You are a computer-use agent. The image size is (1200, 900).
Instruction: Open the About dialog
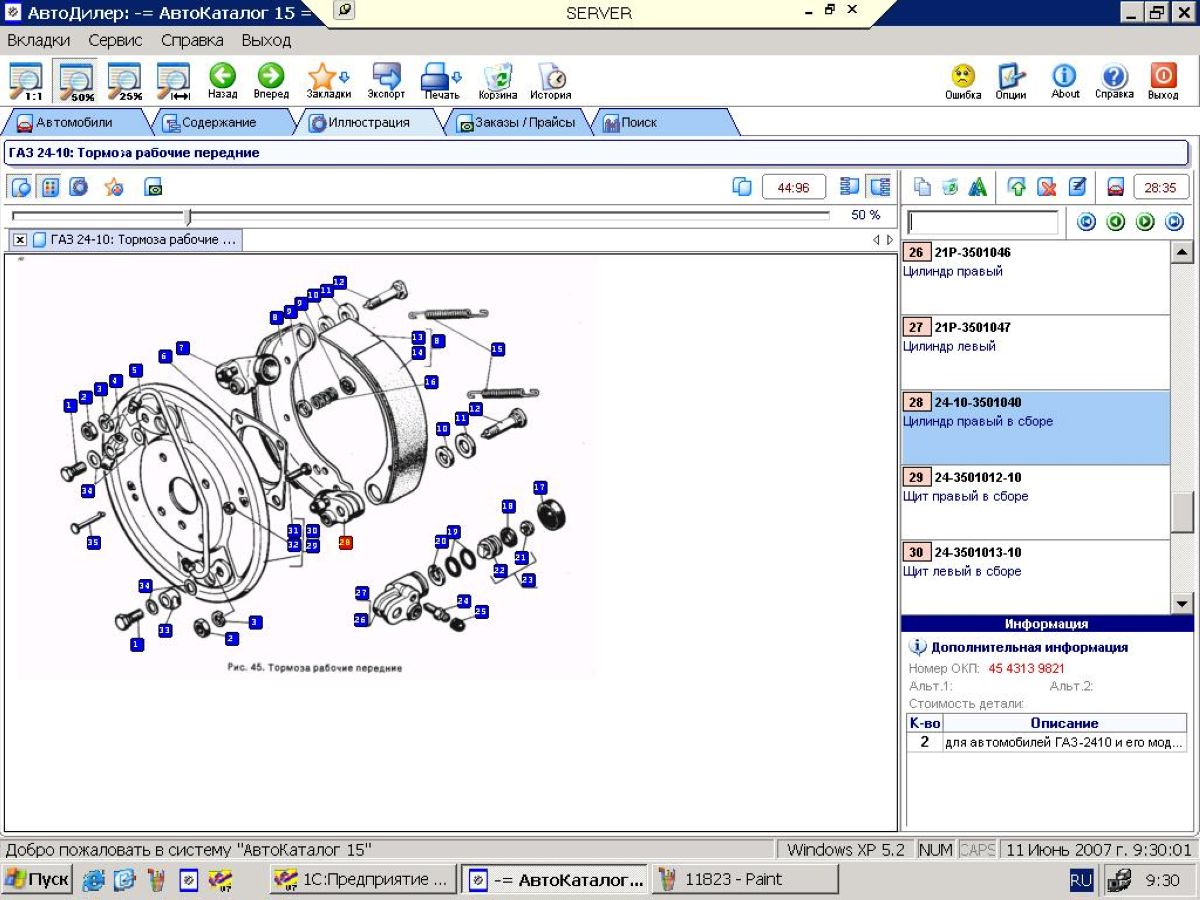[x=1065, y=81]
